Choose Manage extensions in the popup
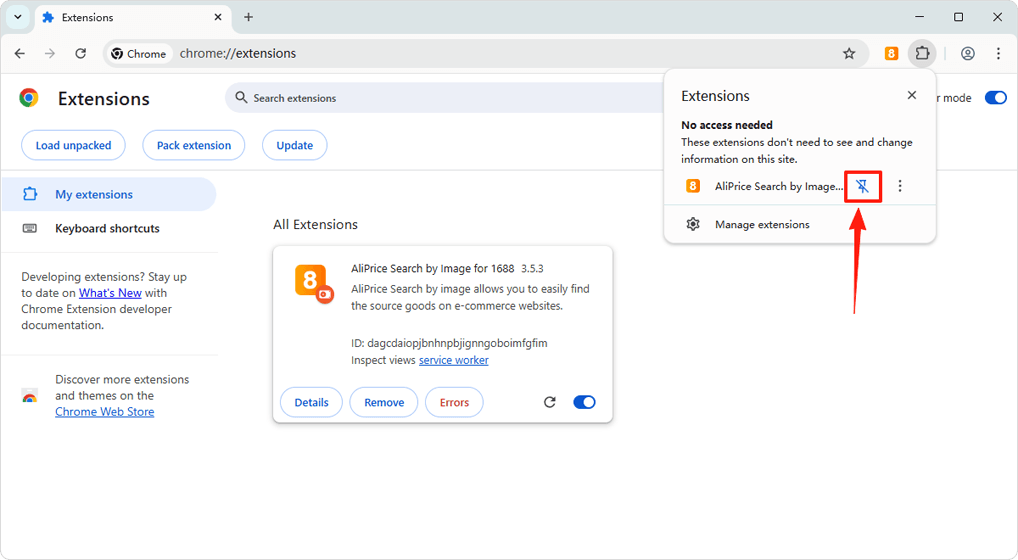The width and height of the screenshot is (1018, 560). [x=761, y=225]
